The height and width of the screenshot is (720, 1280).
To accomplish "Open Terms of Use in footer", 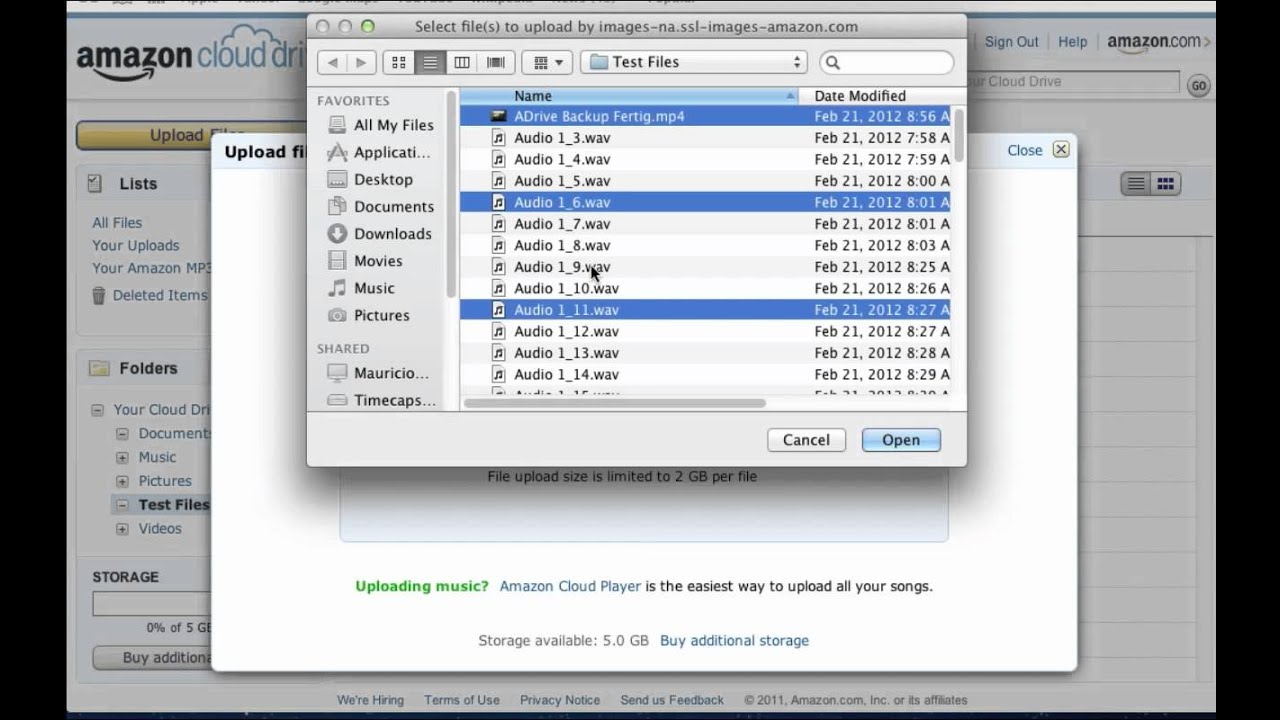I will (461, 700).
